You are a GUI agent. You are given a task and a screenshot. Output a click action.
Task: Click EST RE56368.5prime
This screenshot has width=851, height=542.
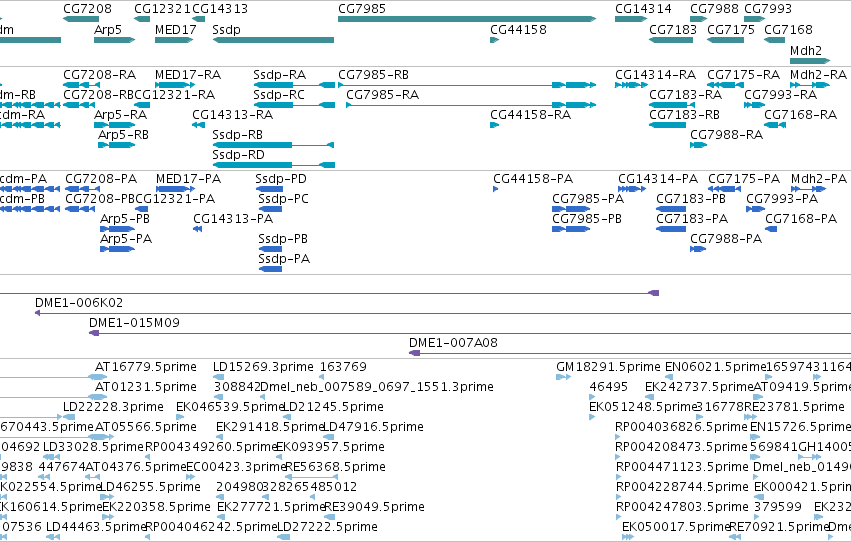point(335,467)
